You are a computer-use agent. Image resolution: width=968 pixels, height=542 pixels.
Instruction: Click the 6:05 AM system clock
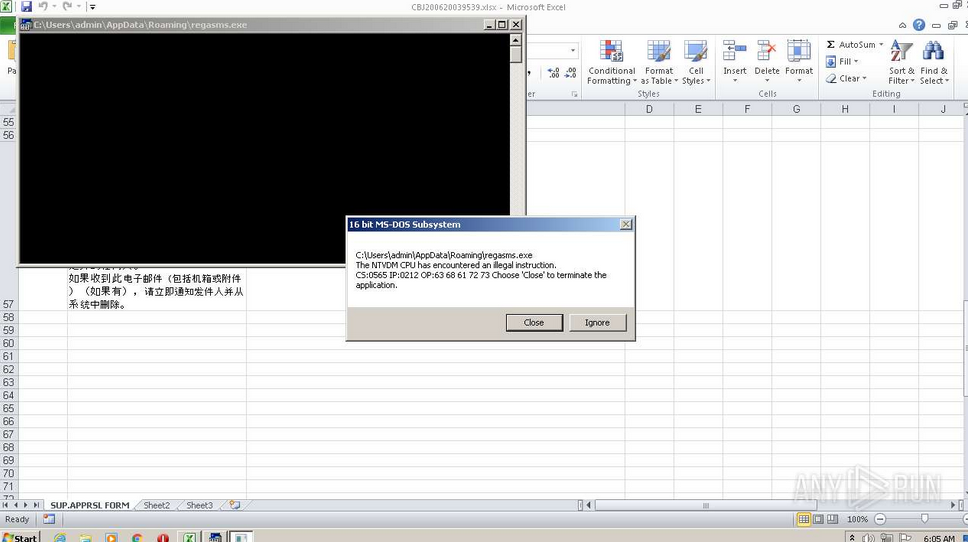click(x=939, y=538)
